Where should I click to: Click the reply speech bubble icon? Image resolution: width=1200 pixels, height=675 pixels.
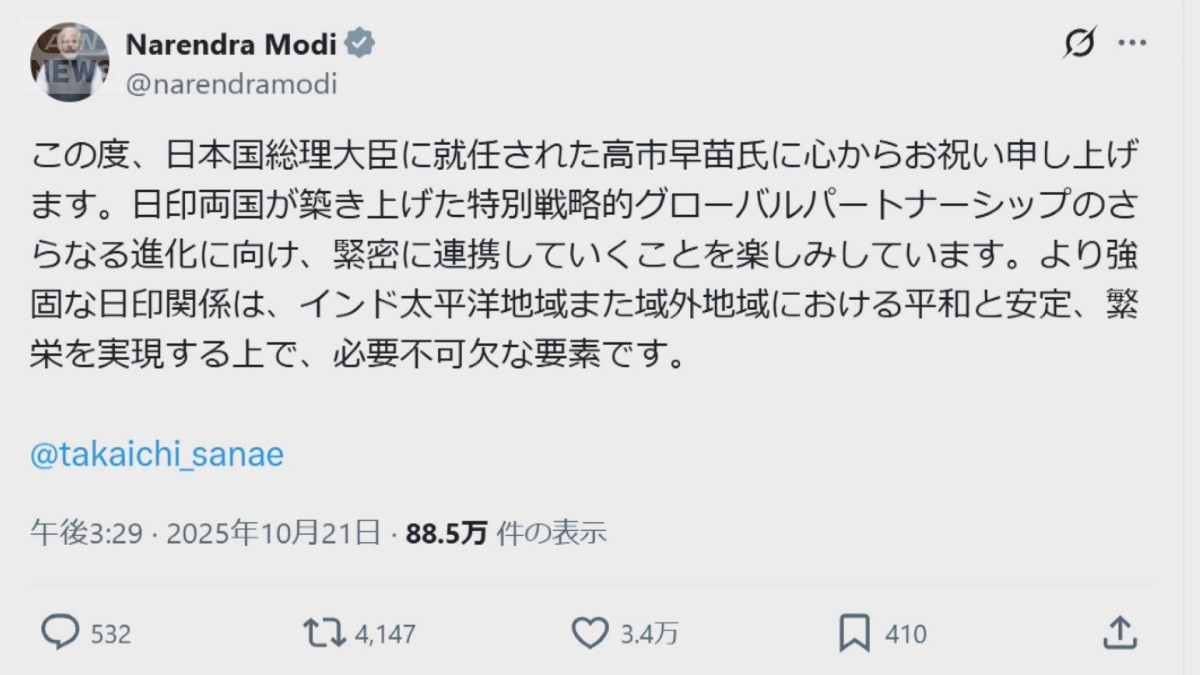click(x=60, y=632)
